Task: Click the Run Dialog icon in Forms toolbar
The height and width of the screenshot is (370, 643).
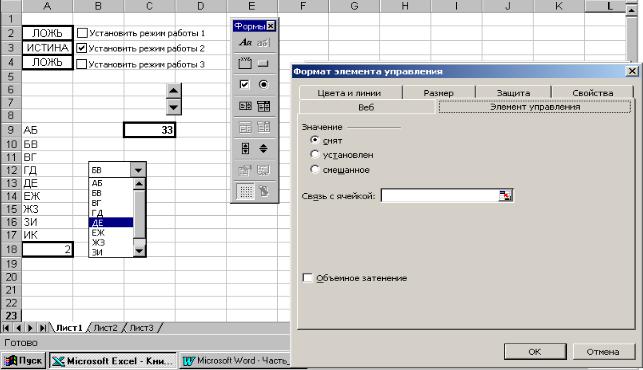Action: 264,191
